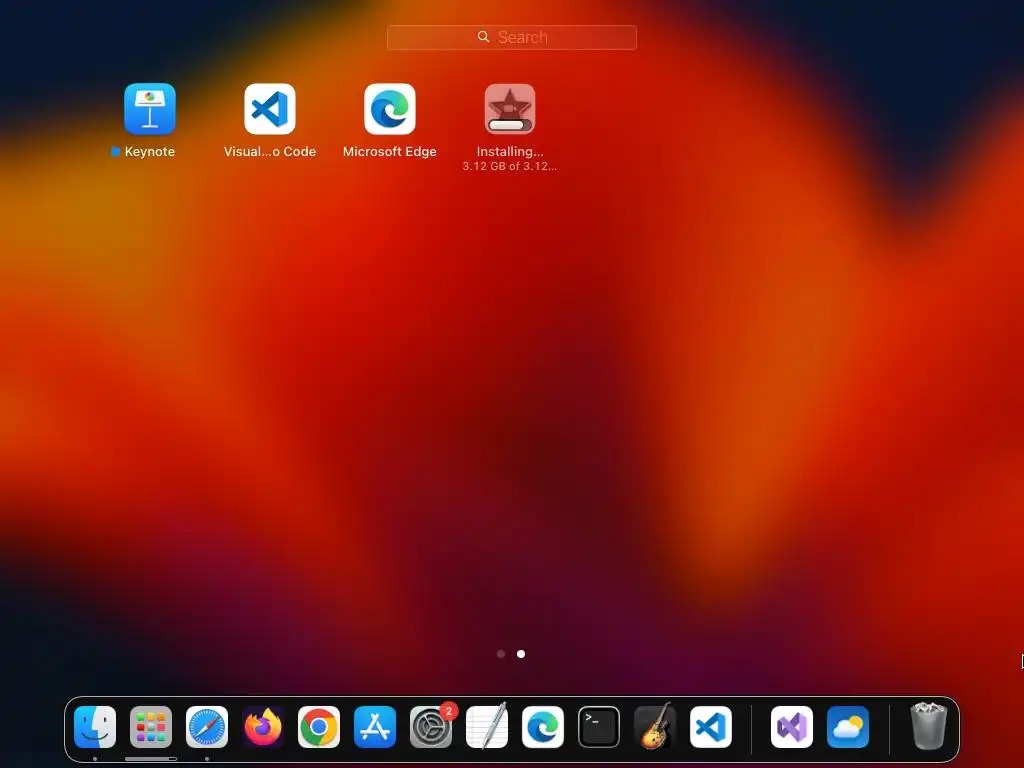
Task: Open System Preferences with badge in Dock
Action: [431, 727]
